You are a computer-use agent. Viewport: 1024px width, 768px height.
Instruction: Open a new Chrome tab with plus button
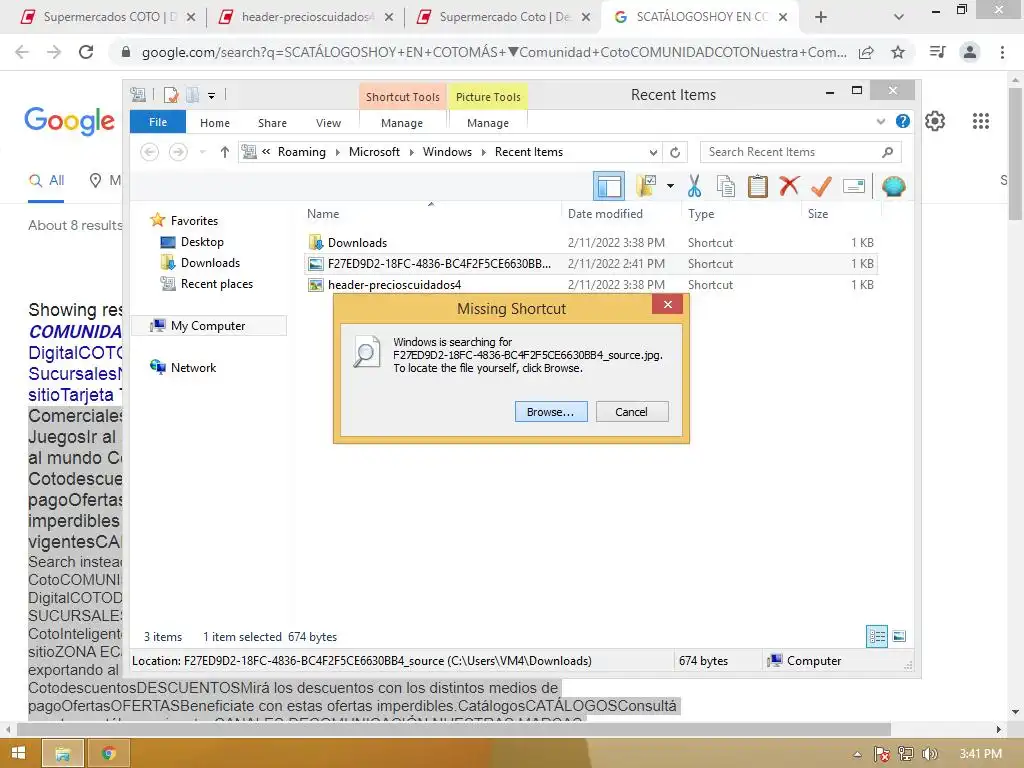821,17
